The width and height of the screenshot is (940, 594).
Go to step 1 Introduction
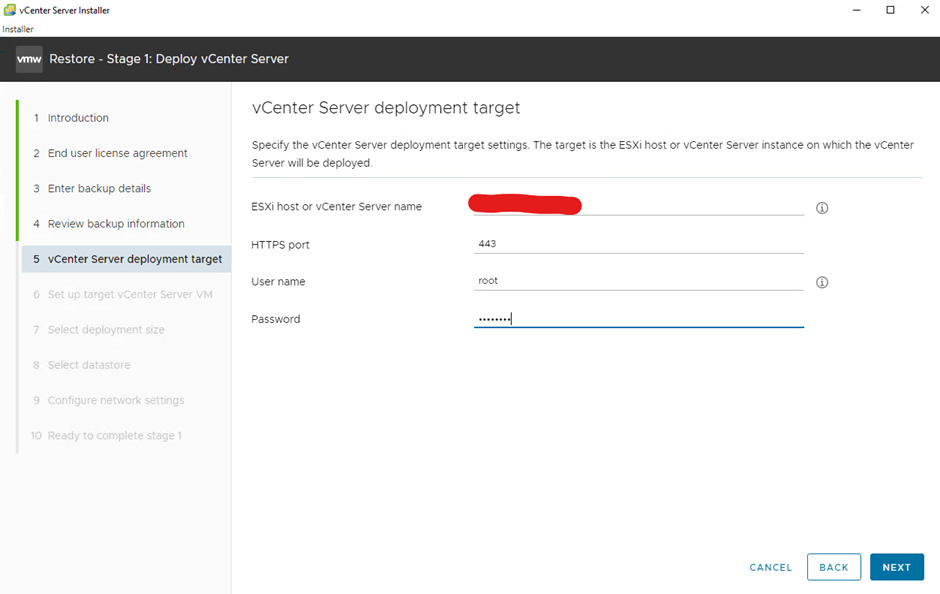78,118
